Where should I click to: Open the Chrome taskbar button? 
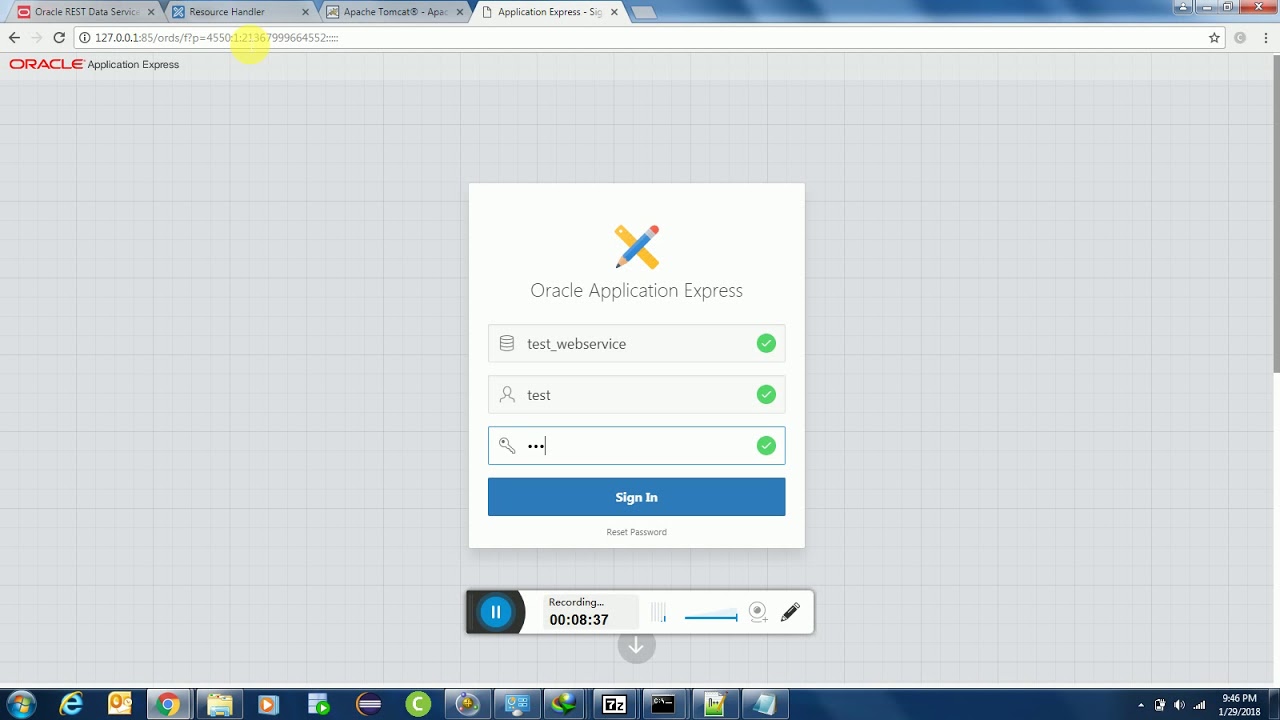click(x=168, y=704)
